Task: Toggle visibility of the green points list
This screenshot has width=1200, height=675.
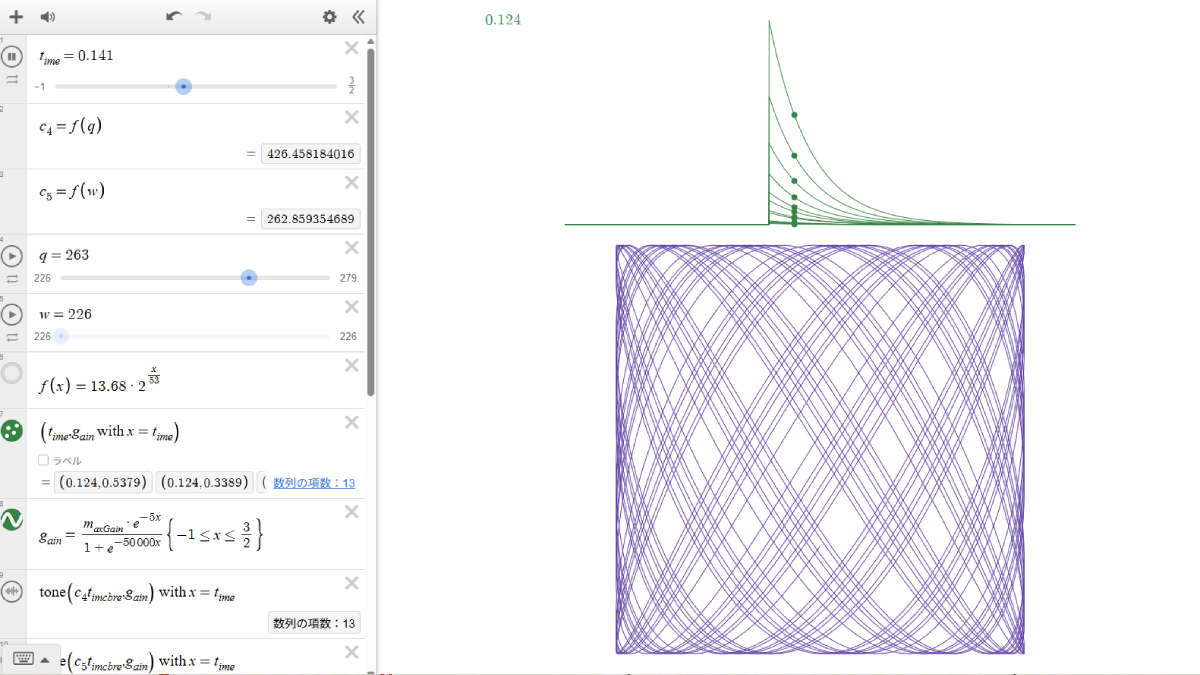Action: 12,431
